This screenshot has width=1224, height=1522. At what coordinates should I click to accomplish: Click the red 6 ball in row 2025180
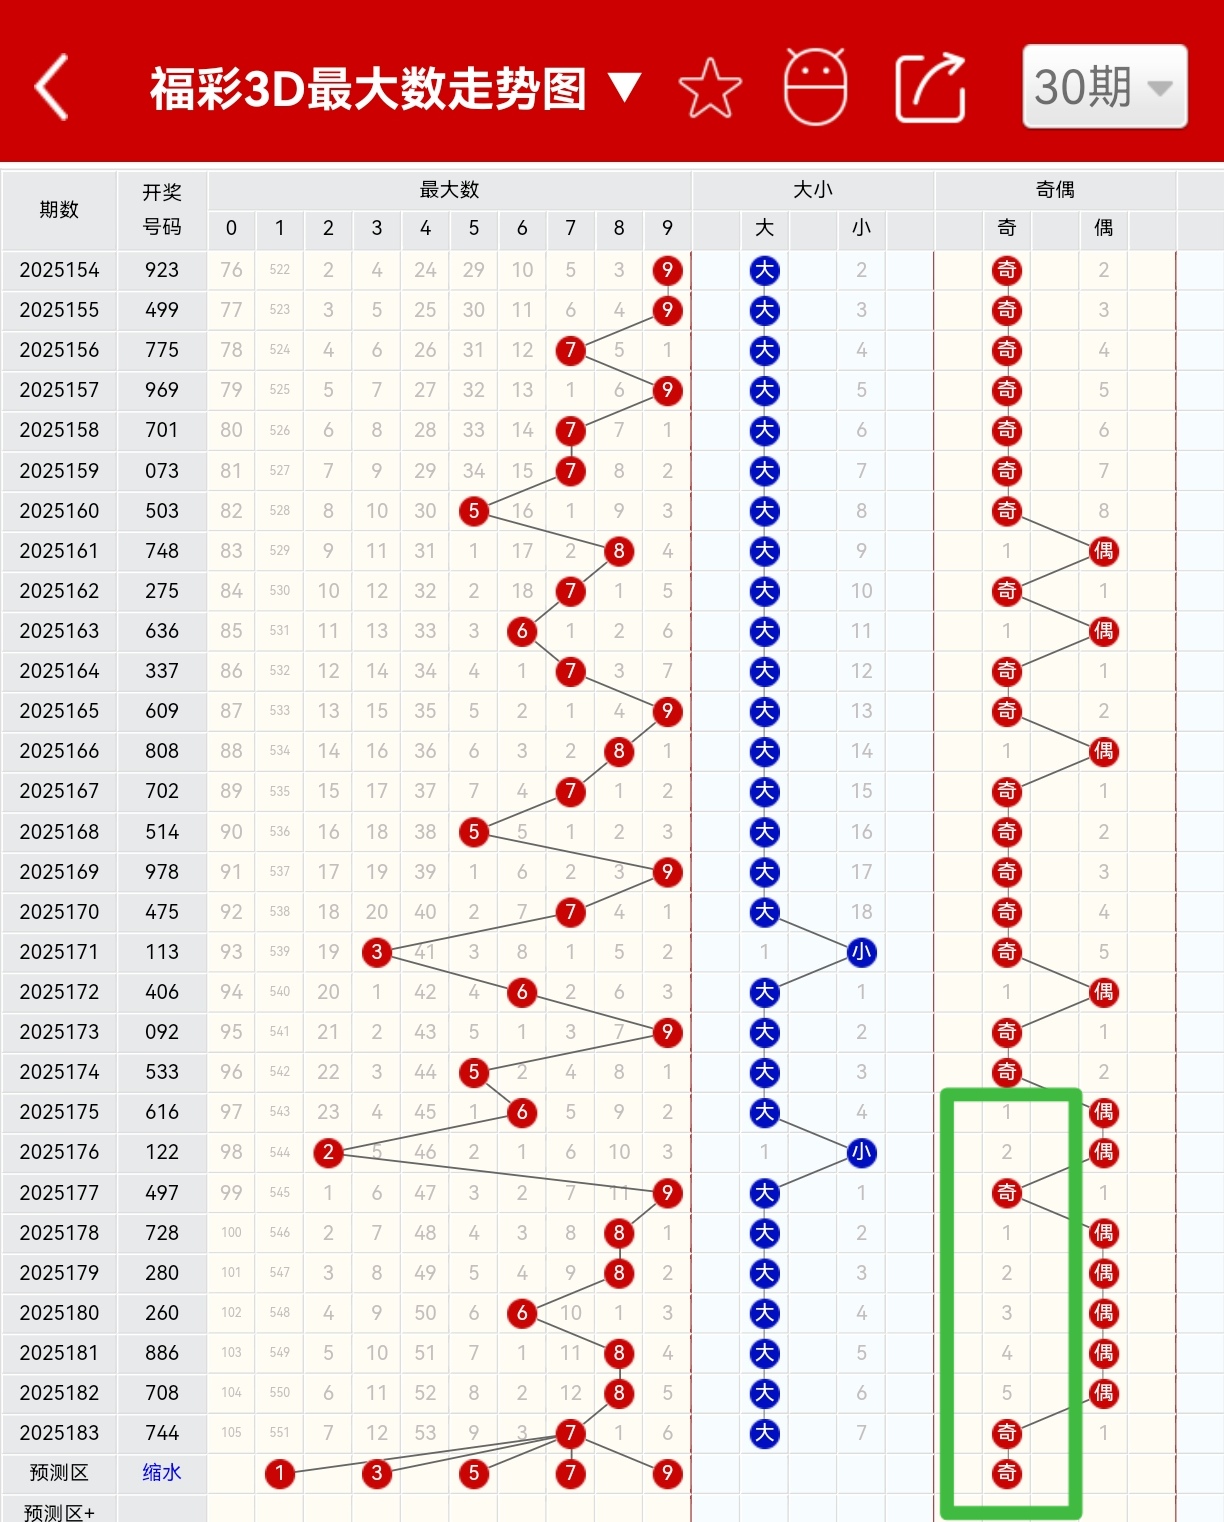coord(522,1313)
